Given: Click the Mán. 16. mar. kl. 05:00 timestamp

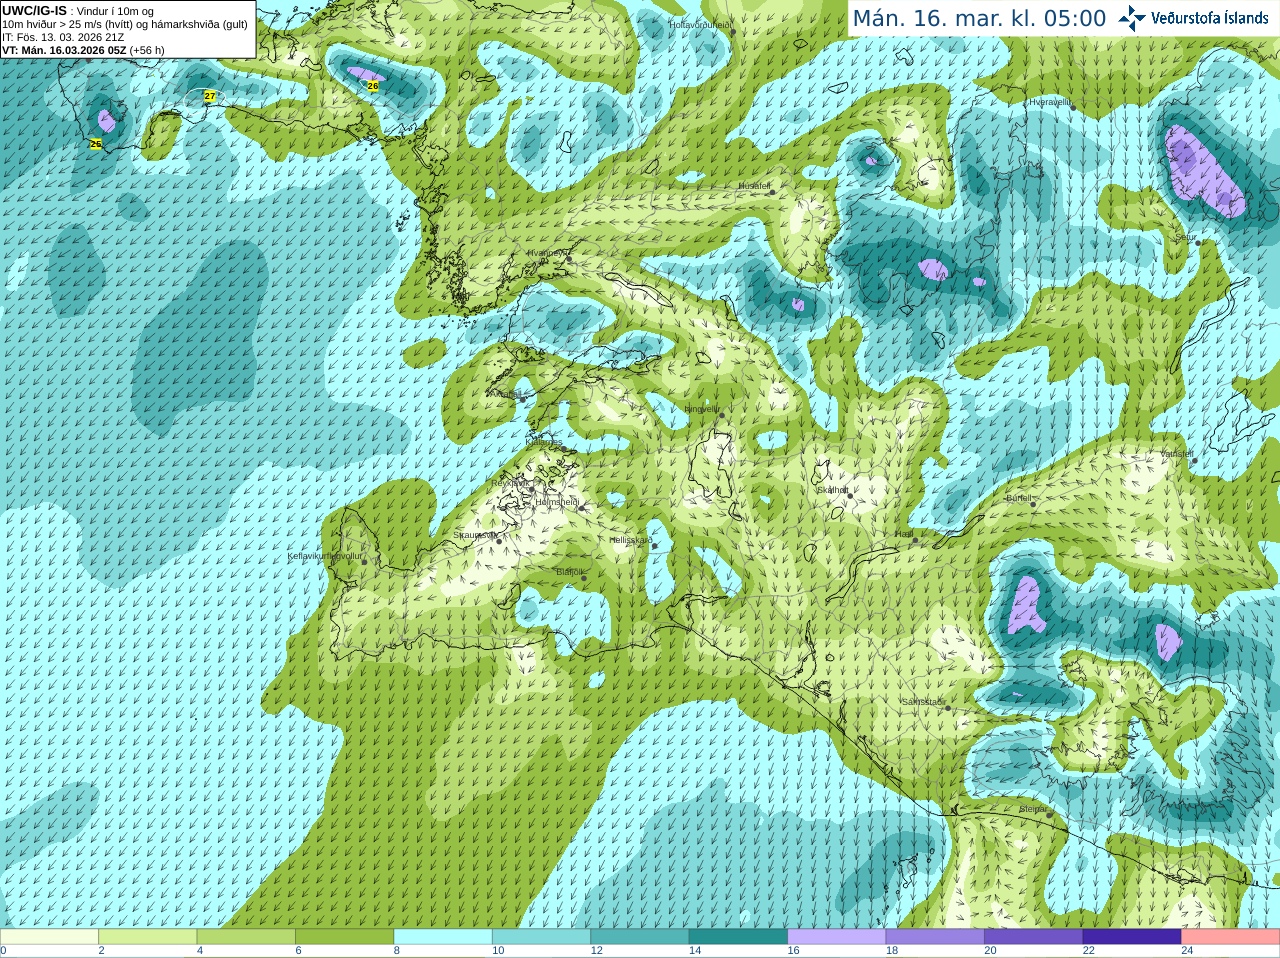Looking at the screenshot, I should [979, 19].
